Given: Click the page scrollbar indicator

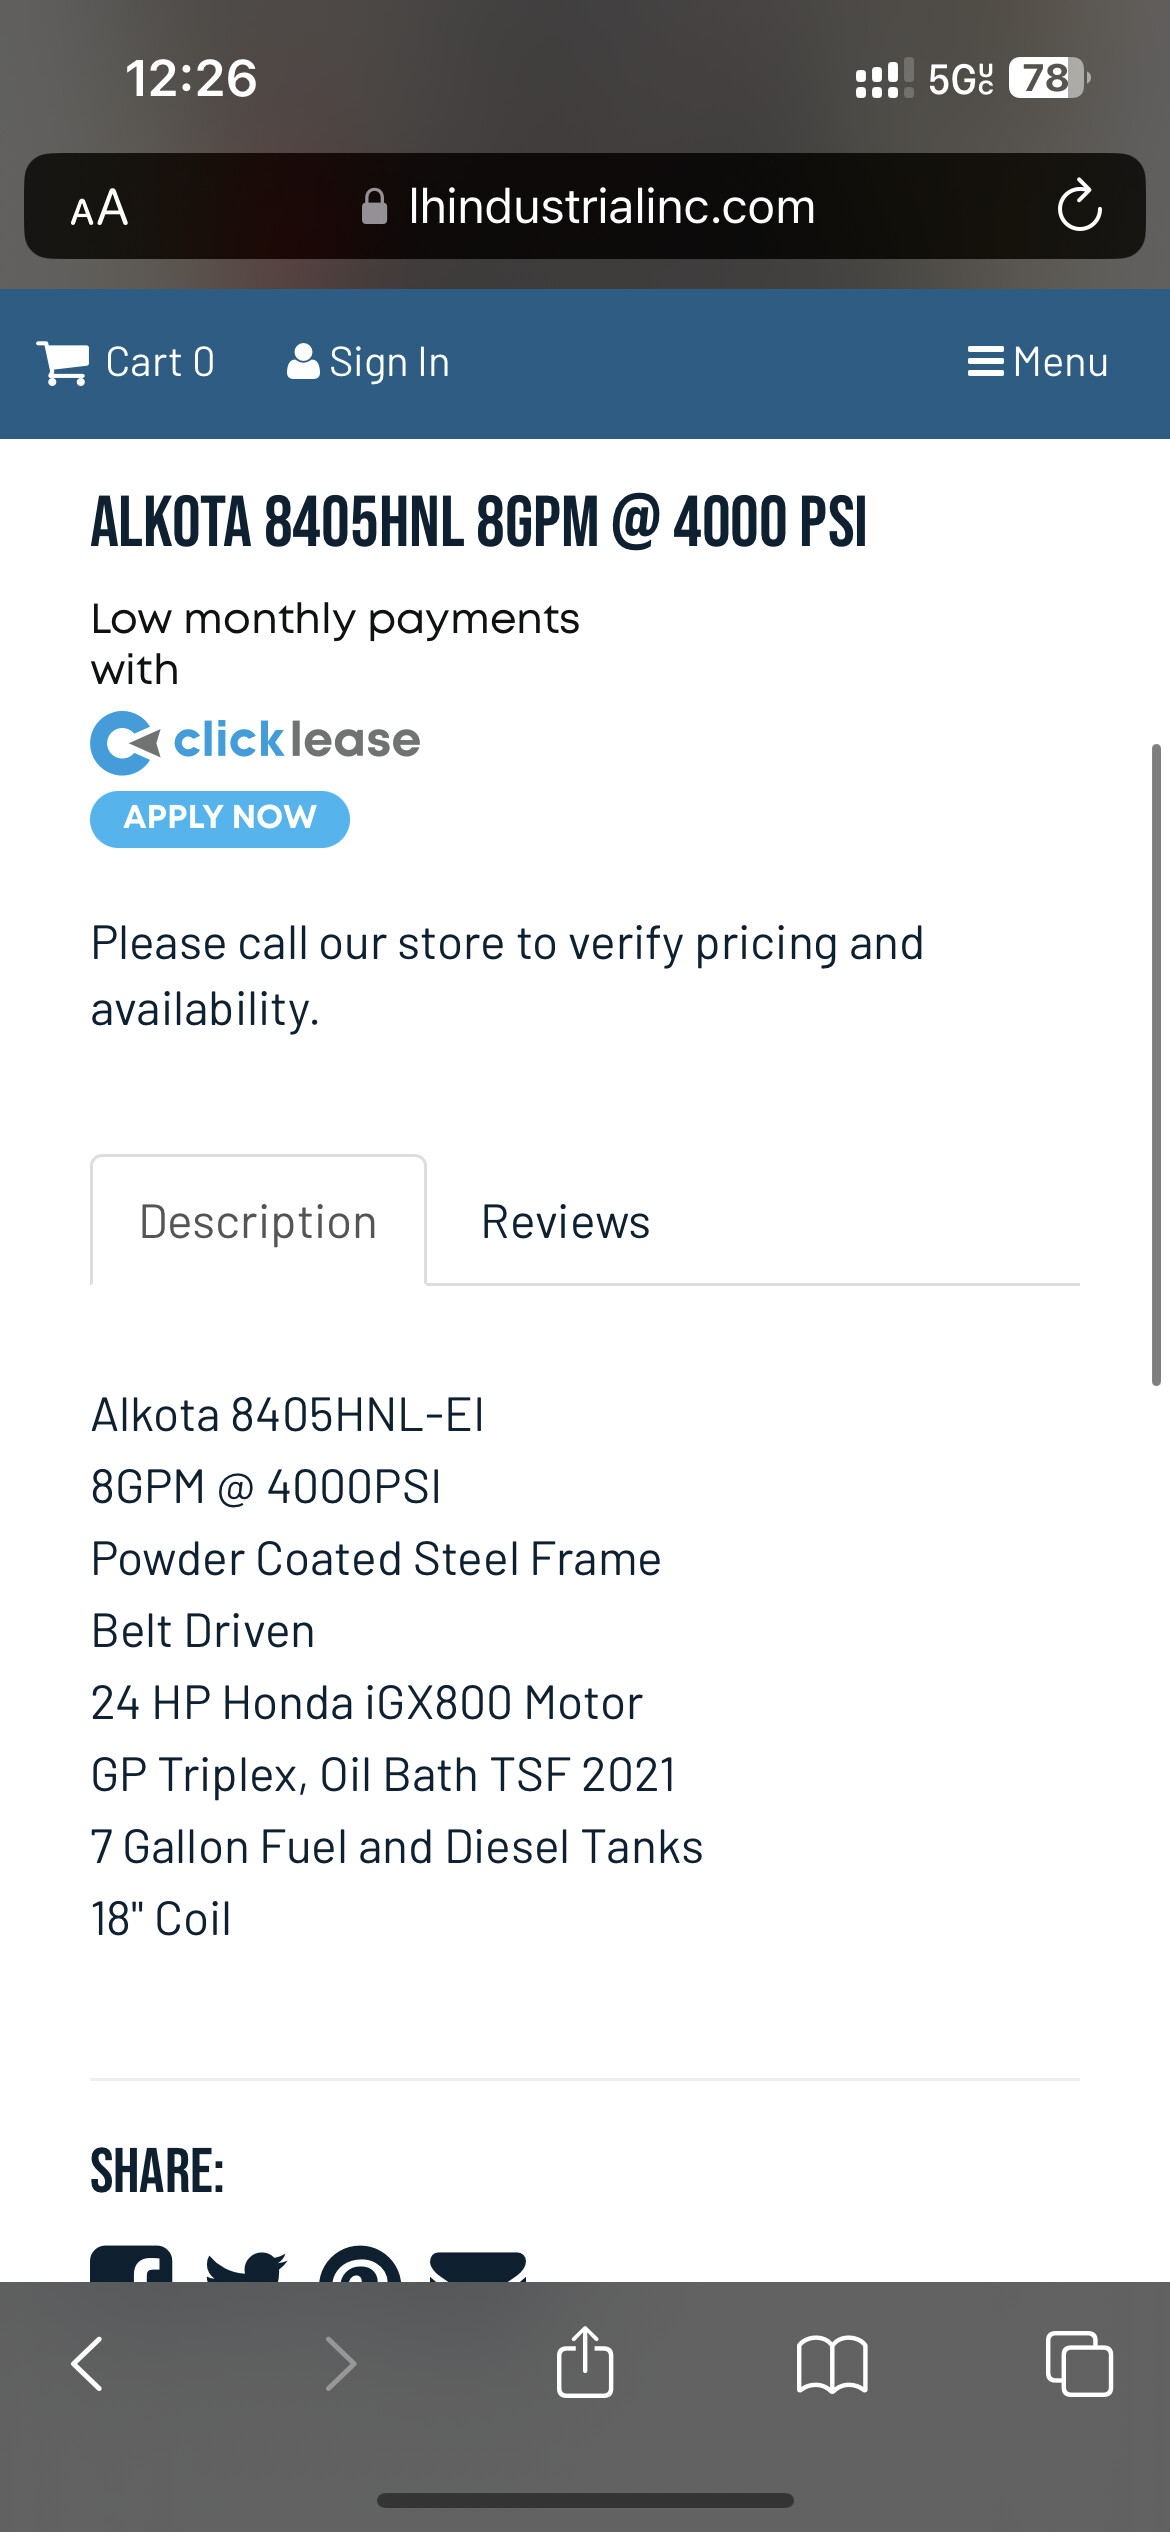Looking at the screenshot, I should 1156,1064.
